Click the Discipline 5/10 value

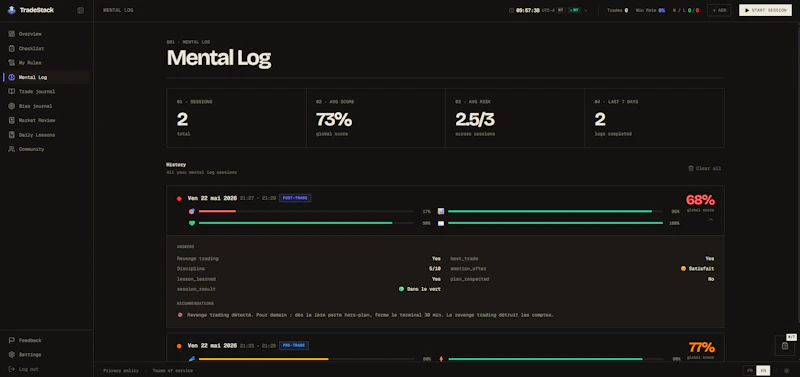pyautogui.click(x=435, y=268)
